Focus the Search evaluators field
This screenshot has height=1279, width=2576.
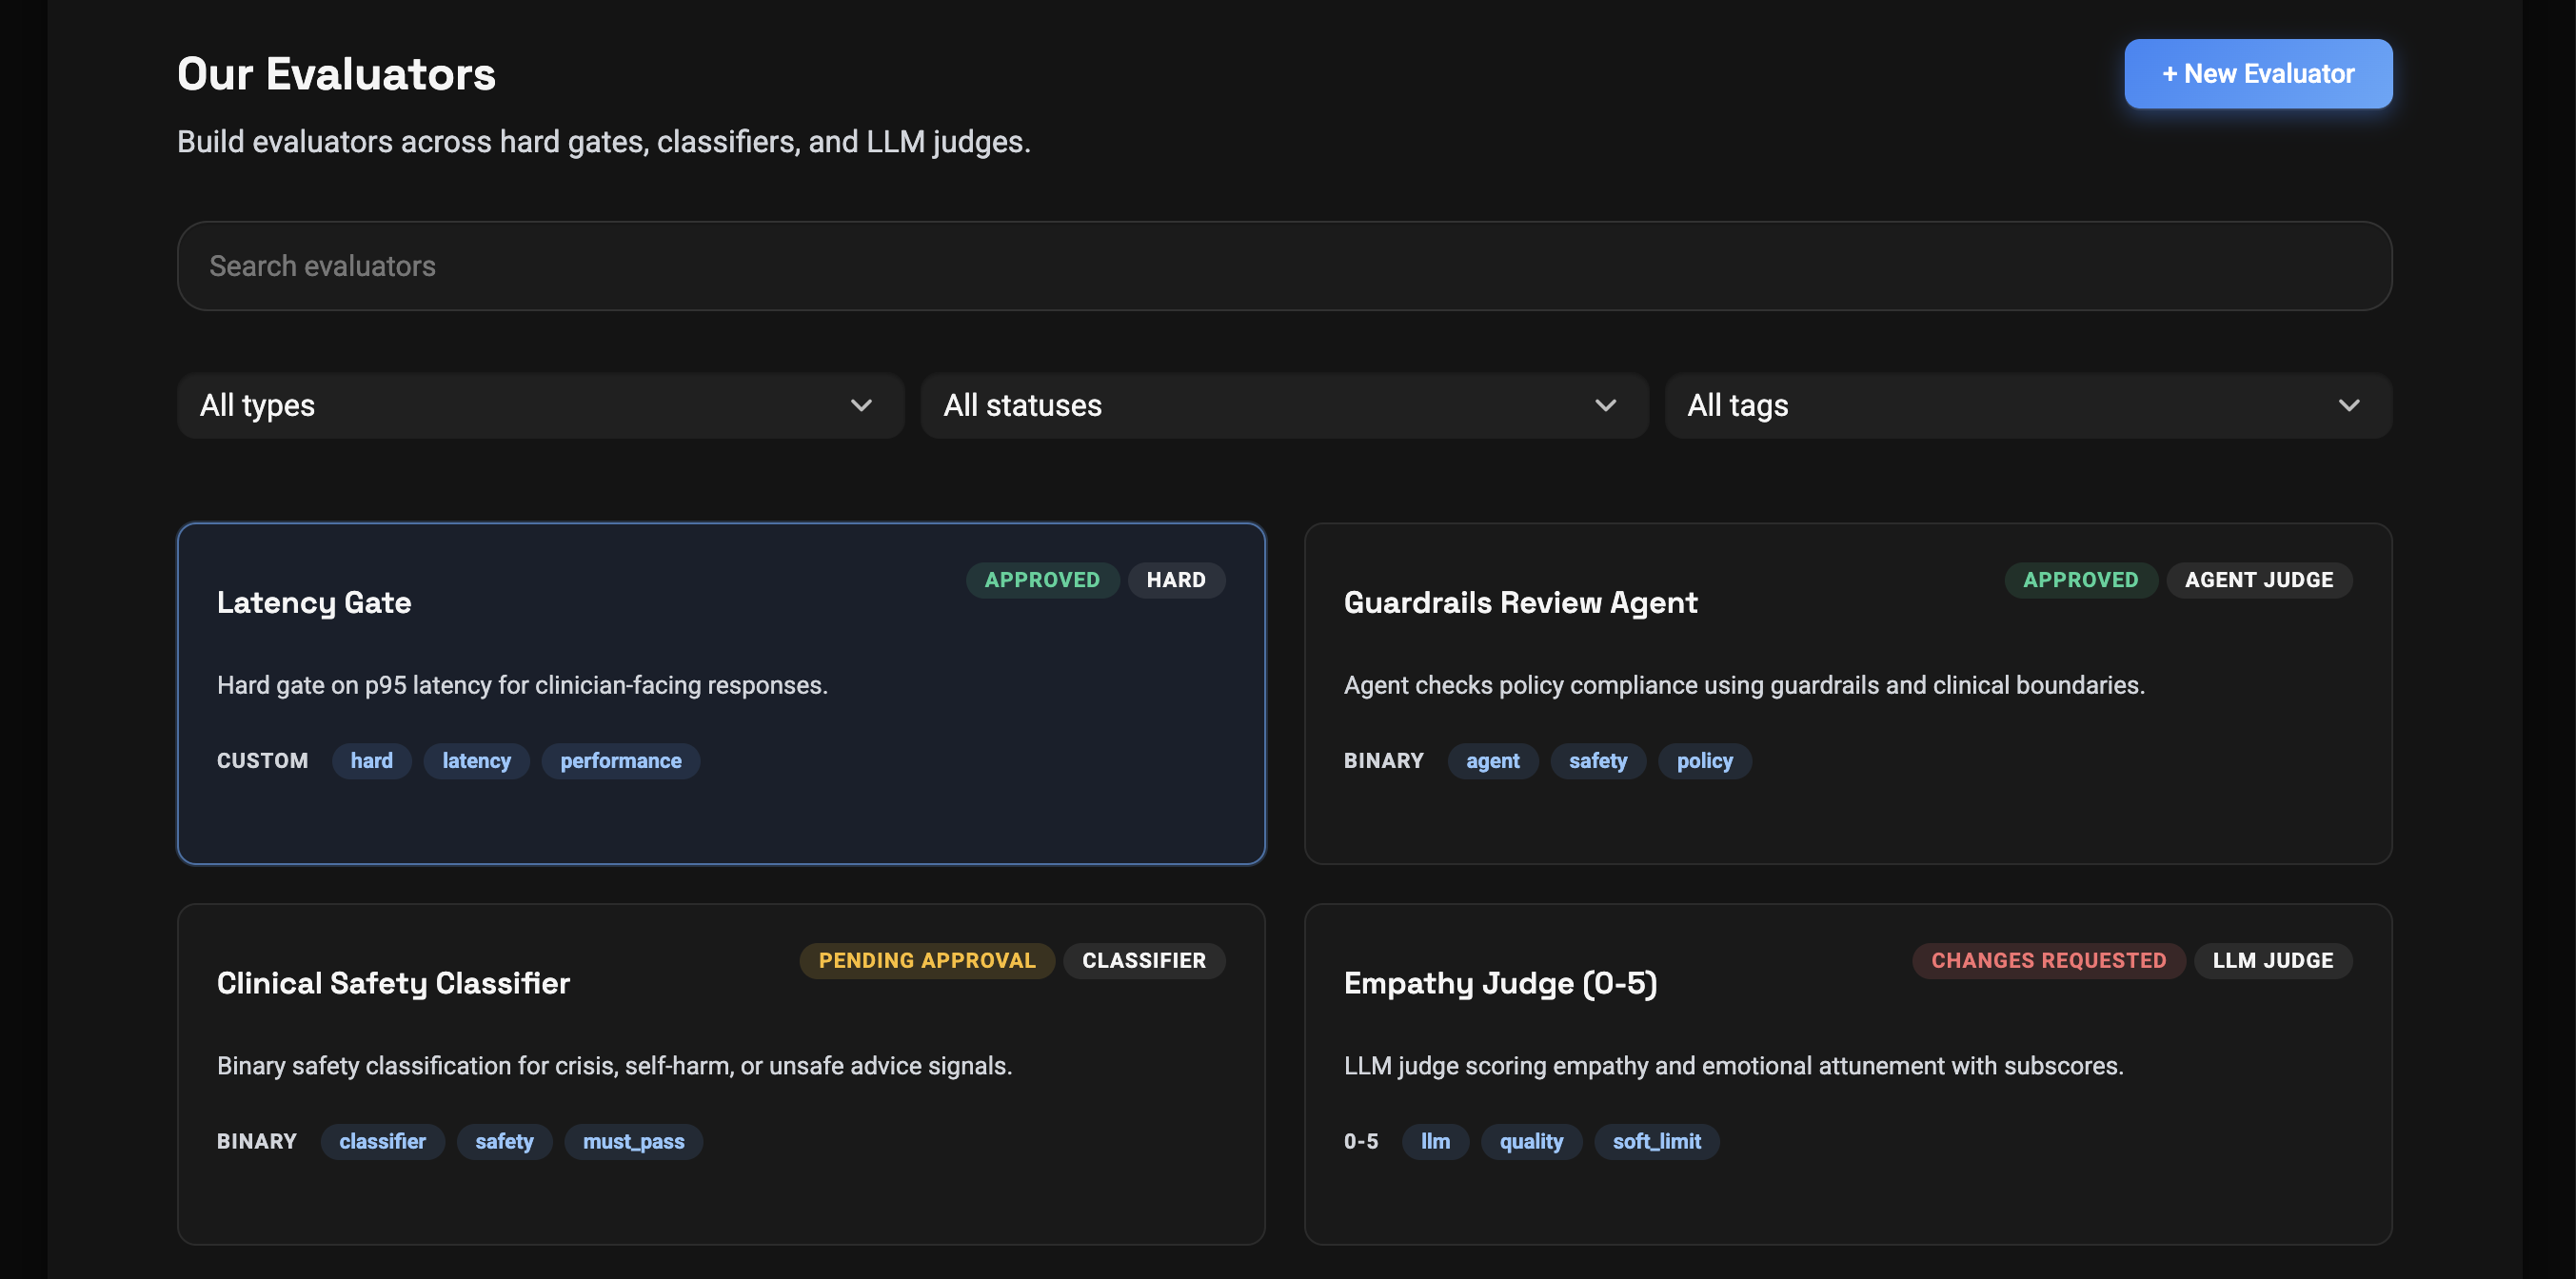click(x=1283, y=266)
